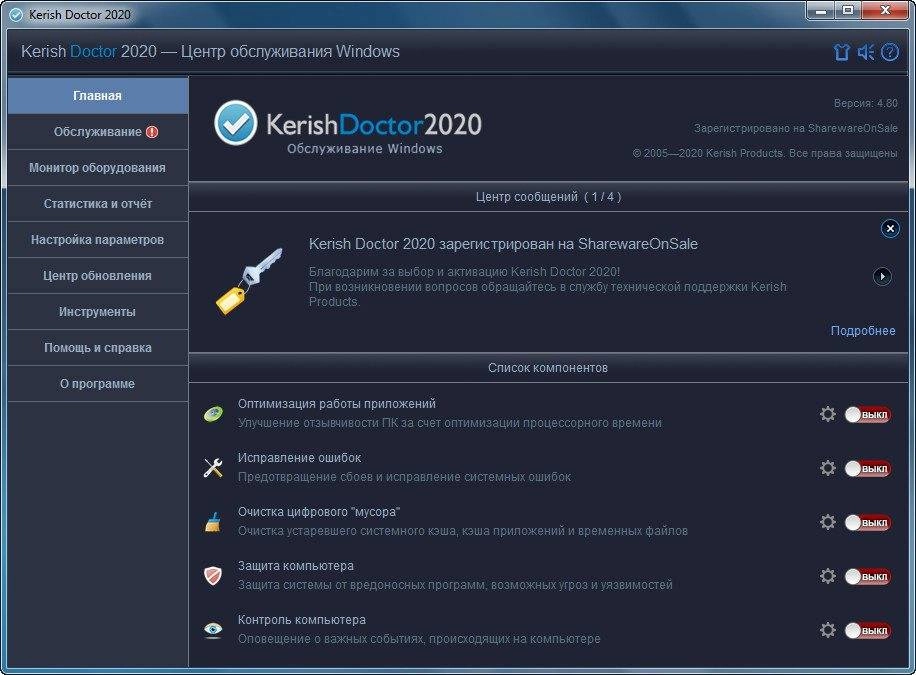
Task: Click the Центр сообщений (1/4) header
Action: [548, 197]
